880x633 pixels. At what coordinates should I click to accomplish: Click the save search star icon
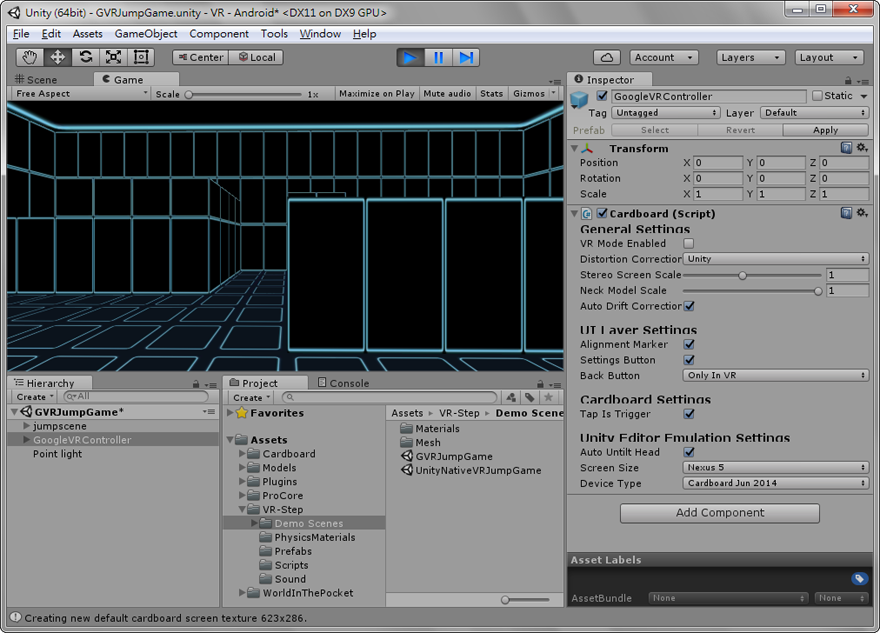point(548,397)
